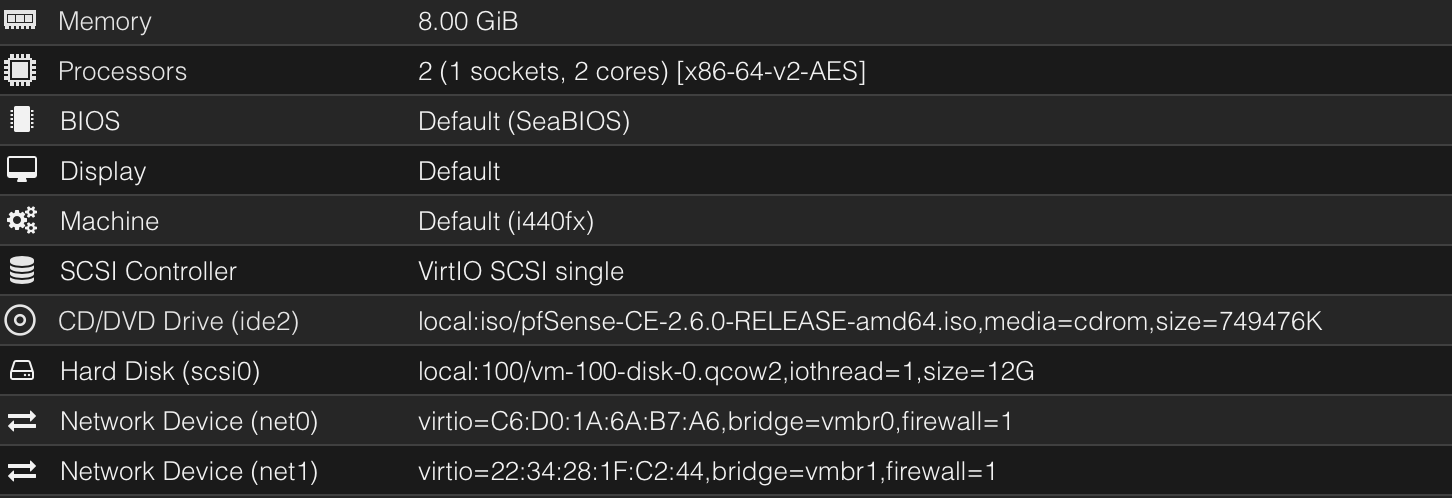The image size is (1452, 498).
Task: Click the Machine gears icon
Action: coord(21,221)
